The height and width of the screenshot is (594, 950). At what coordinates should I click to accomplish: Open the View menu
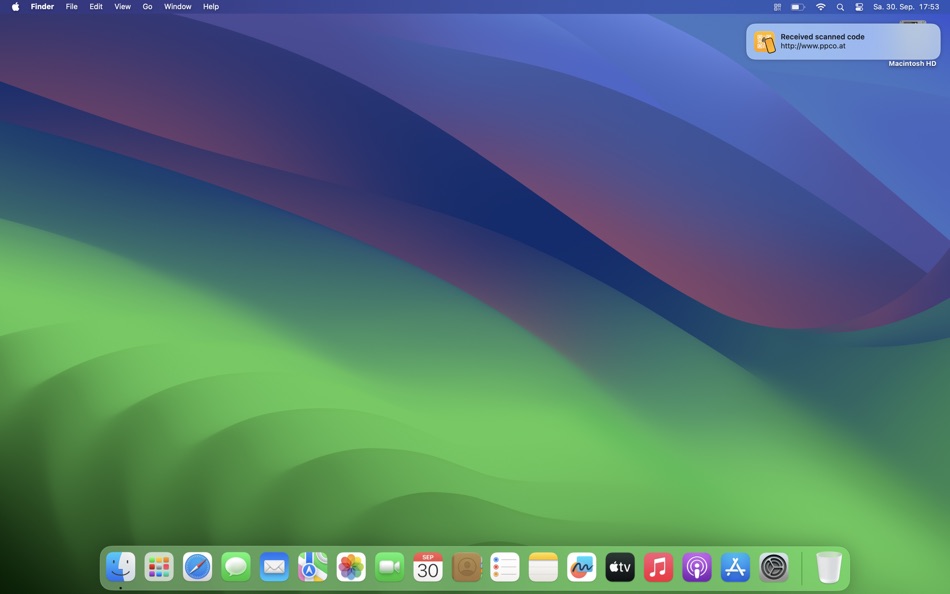coord(122,7)
